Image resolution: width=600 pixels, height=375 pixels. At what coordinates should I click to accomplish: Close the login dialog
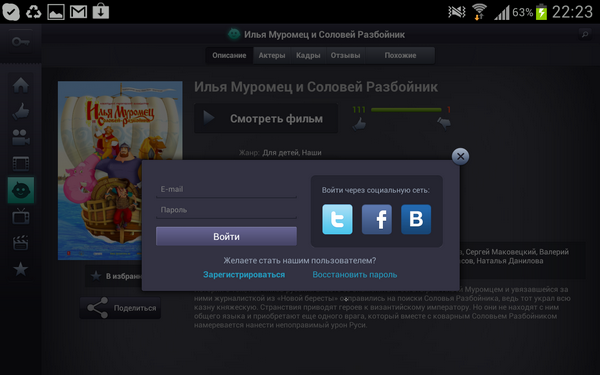point(460,157)
